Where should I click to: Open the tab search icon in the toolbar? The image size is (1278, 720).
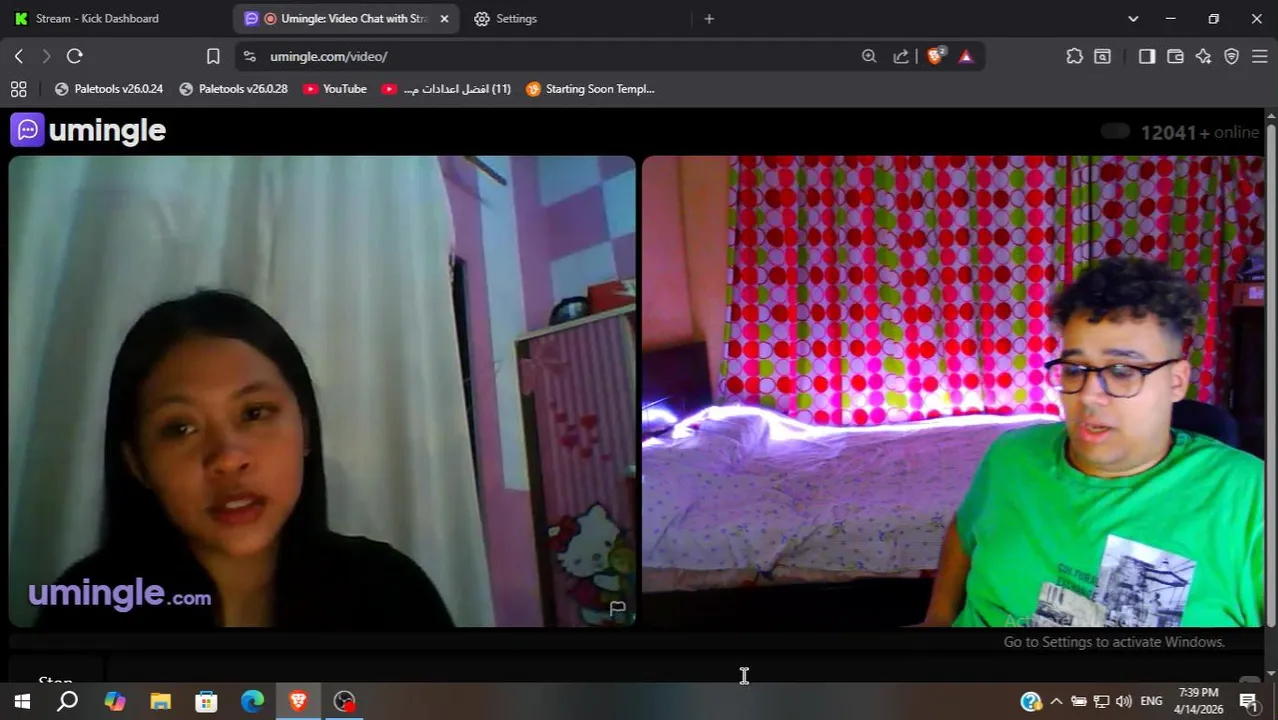tap(1102, 57)
